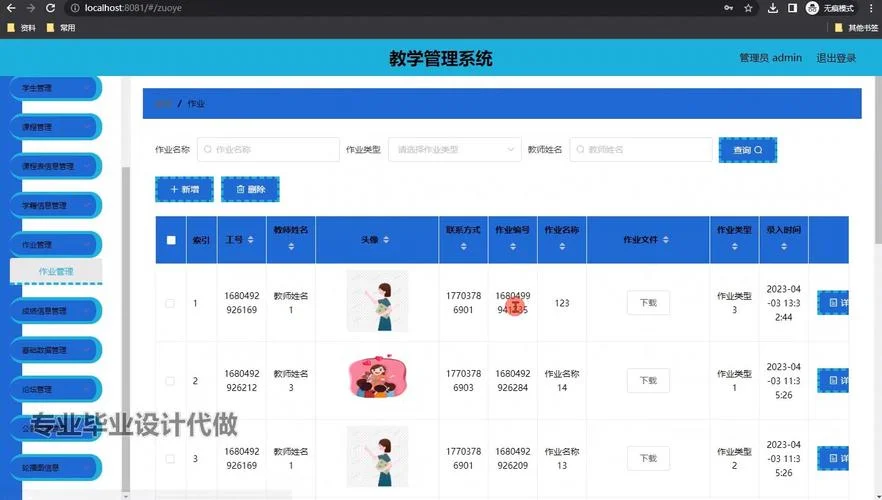The width and height of the screenshot is (882, 500).
Task: Tick the checkbox for row 1
Action: (x=170, y=303)
